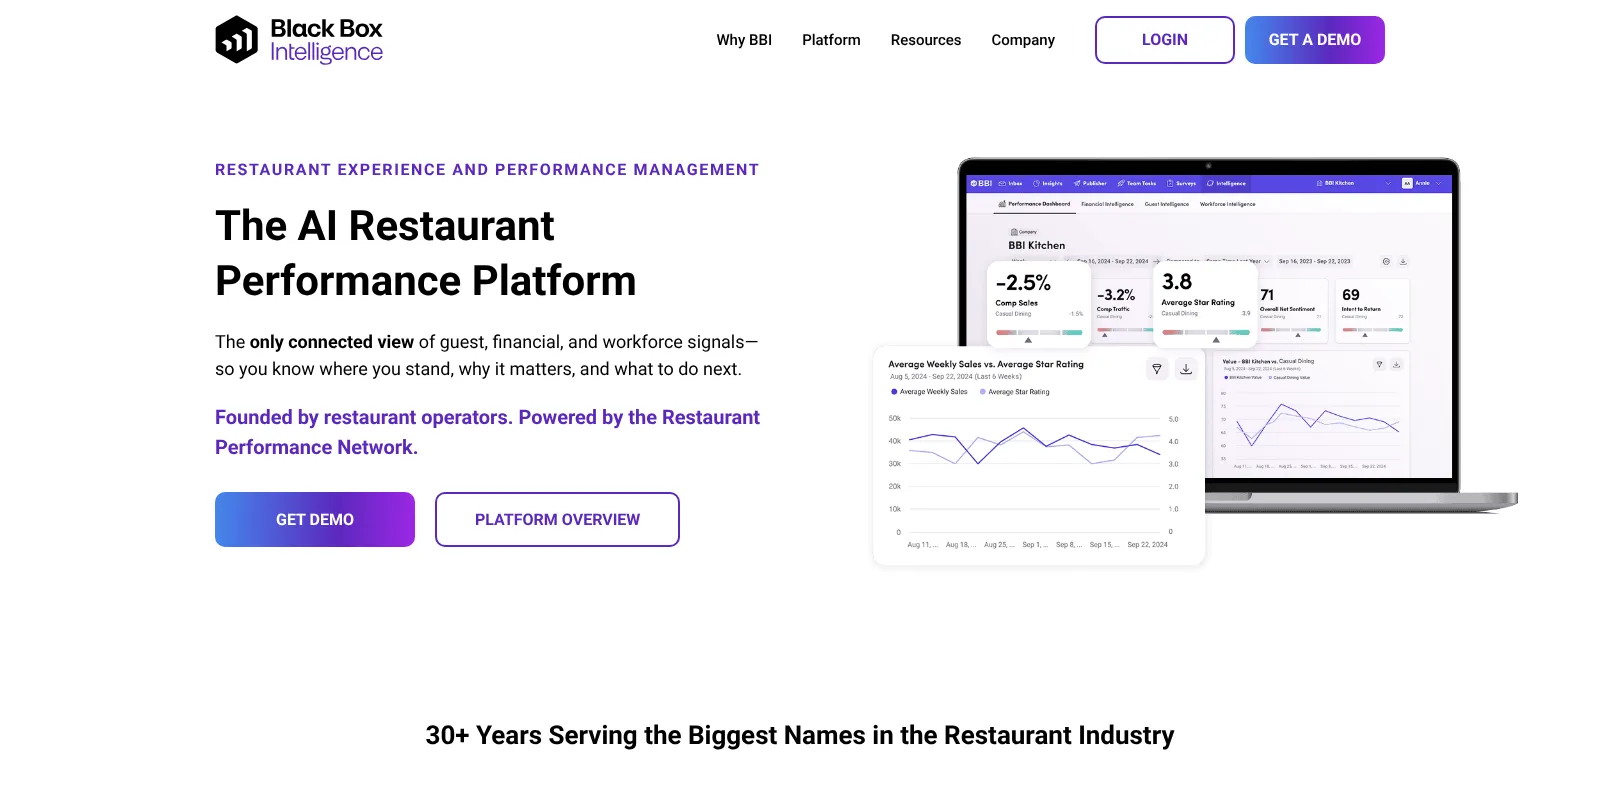Select Intelligence in the dashboard navigation

pos(1227,183)
